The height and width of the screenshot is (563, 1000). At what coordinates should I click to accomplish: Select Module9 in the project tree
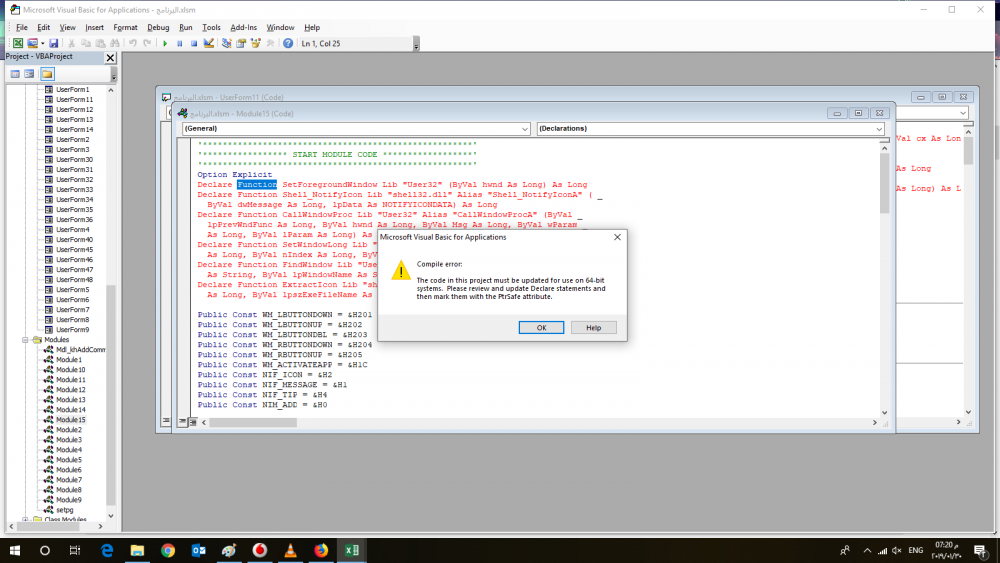click(68, 500)
